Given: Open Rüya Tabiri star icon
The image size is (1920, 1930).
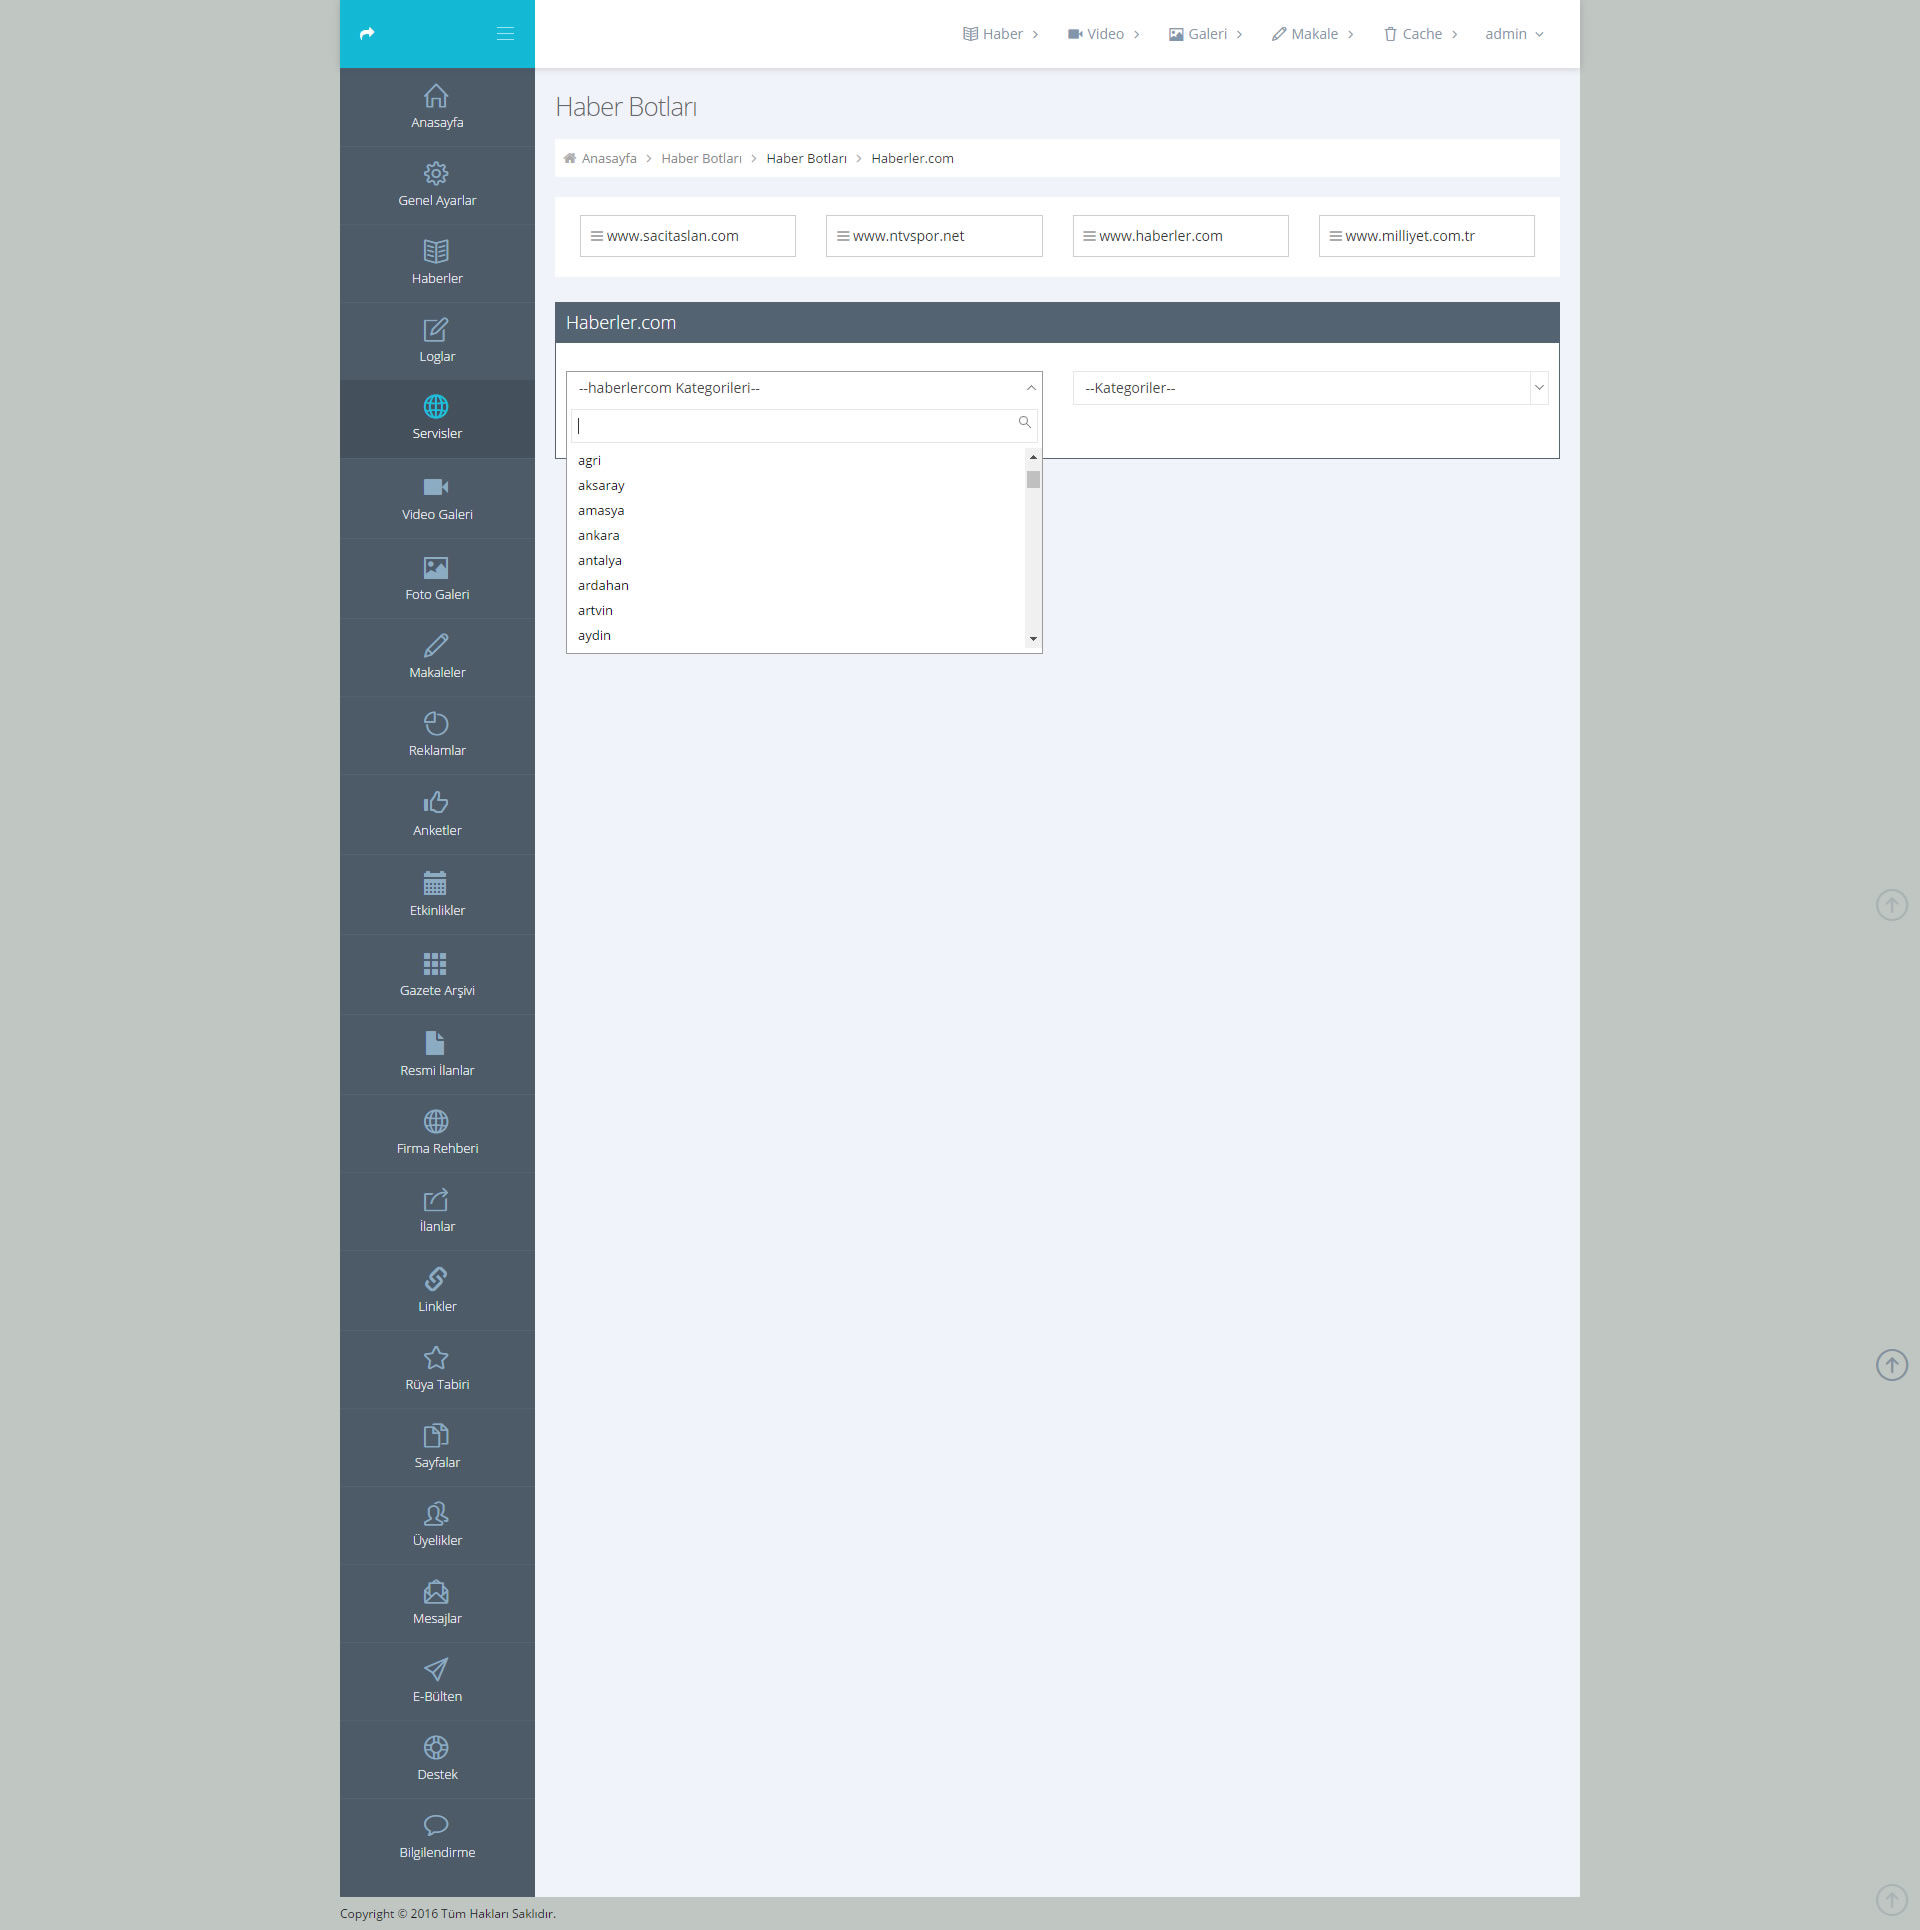Looking at the screenshot, I should point(436,1358).
